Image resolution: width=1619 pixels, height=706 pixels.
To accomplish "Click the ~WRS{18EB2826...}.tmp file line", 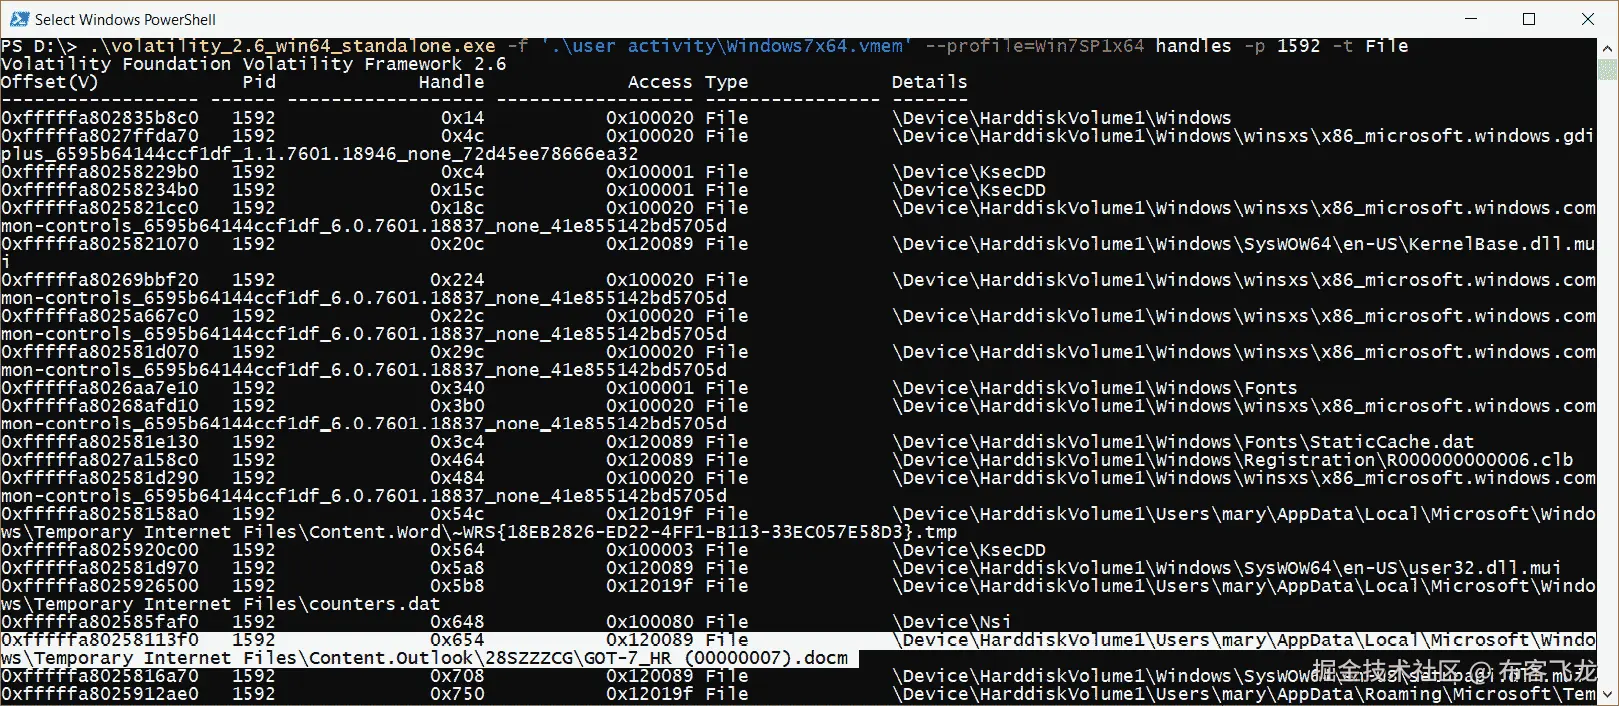I will point(479,532).
